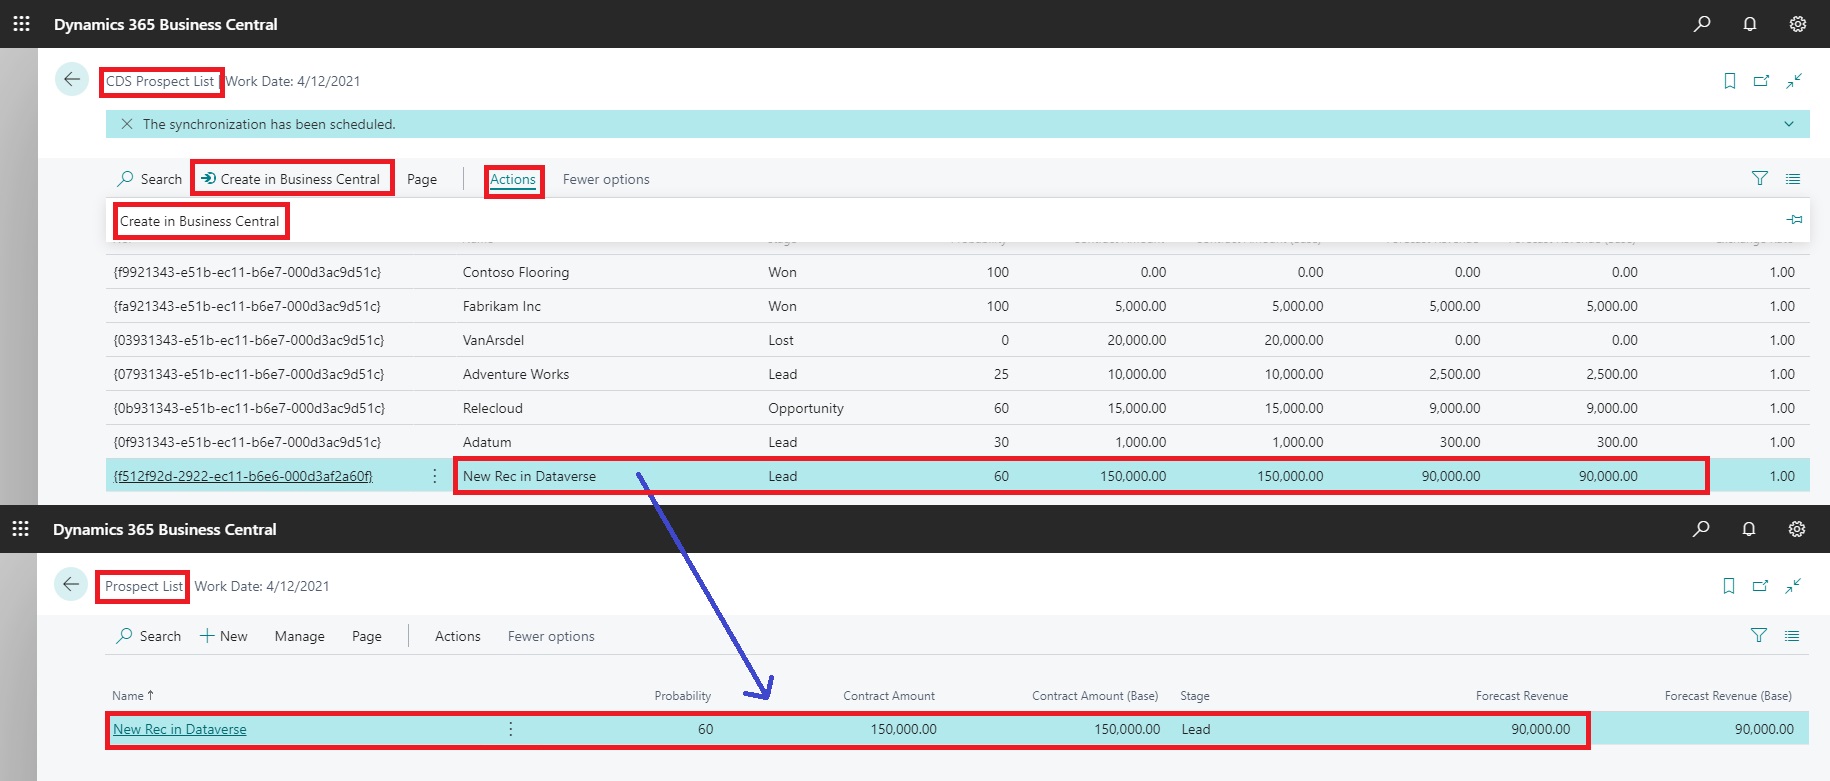
Task: Toggle list view layout in Prospect List
Action: click(x=1792, y=636)
